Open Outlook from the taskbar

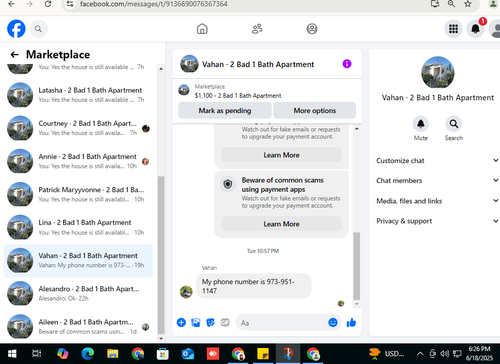pos(188,354)
